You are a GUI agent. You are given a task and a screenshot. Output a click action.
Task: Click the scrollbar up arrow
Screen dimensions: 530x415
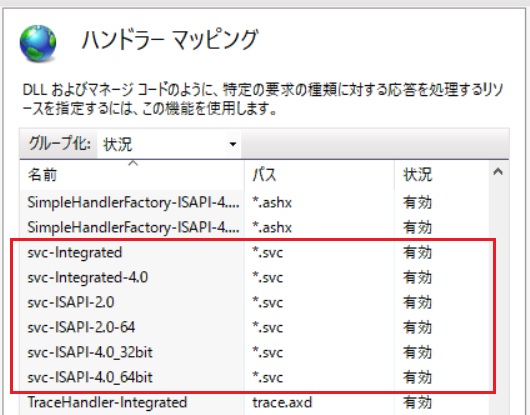pos(498,172)
